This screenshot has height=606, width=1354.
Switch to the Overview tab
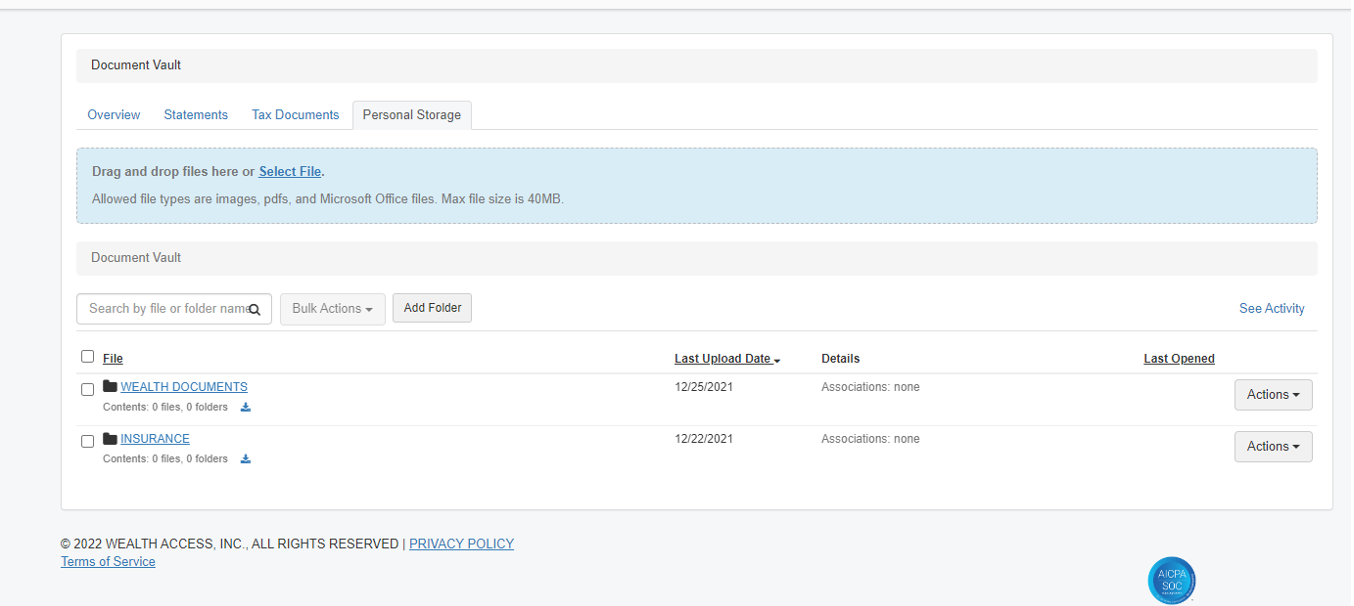tap(114, 115)
